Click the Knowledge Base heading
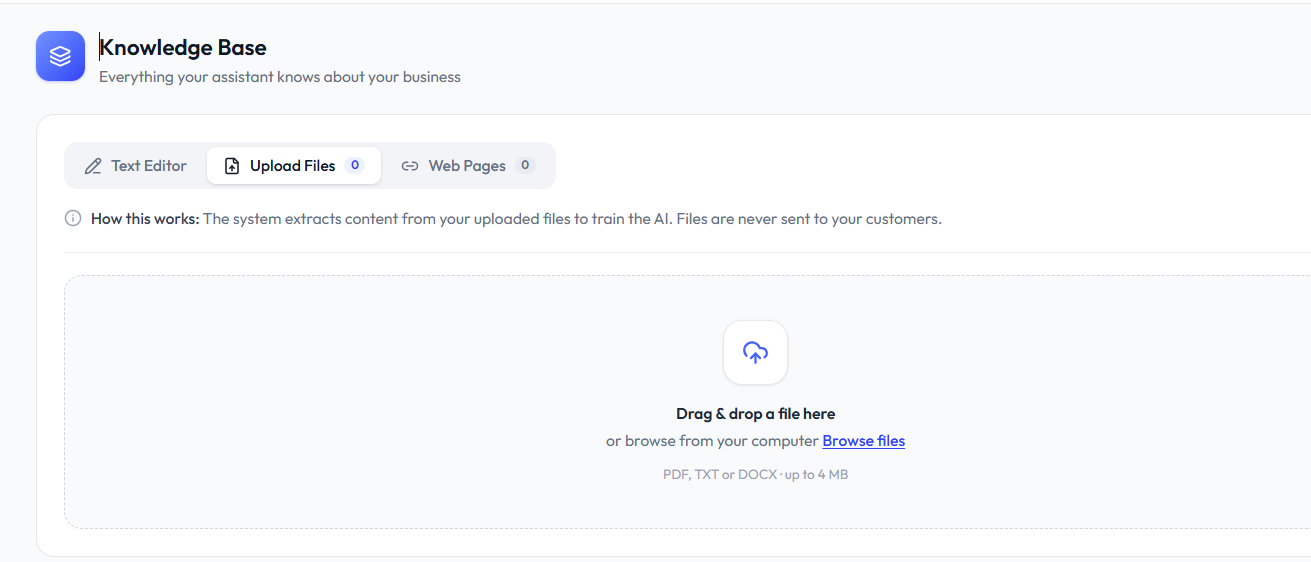 click(183, 47)
